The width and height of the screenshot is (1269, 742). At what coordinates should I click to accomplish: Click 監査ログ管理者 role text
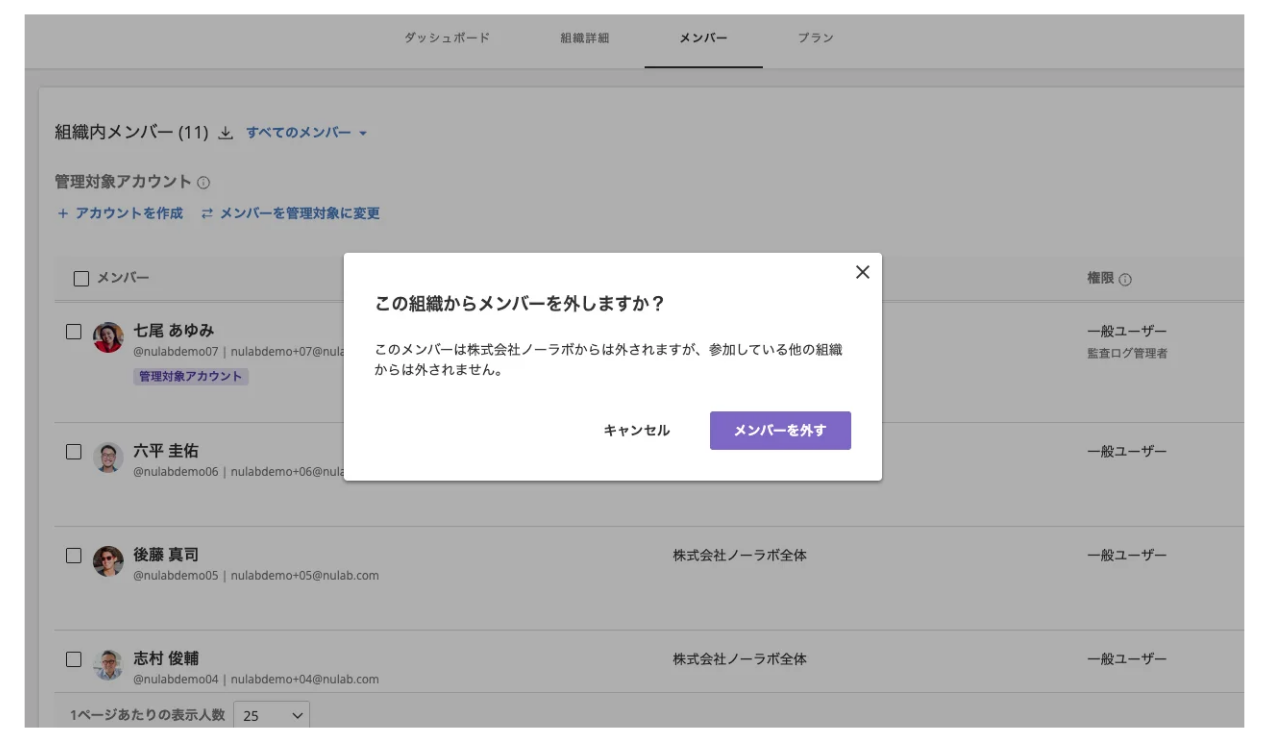point(1127,353)
